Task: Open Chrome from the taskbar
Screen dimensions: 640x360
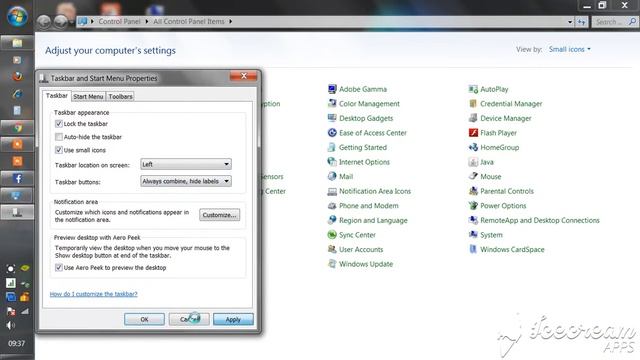Action: pyautogui.click(x=17, y=128)
